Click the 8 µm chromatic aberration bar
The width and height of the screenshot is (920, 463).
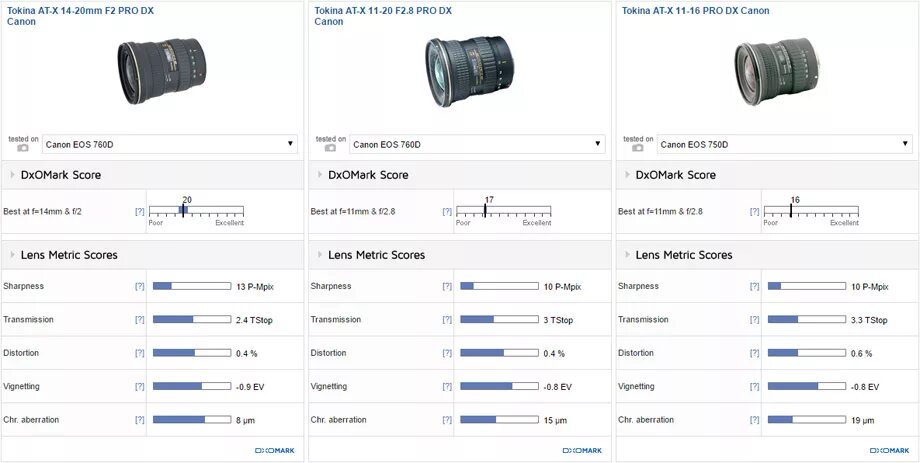(x=192, y=420)
